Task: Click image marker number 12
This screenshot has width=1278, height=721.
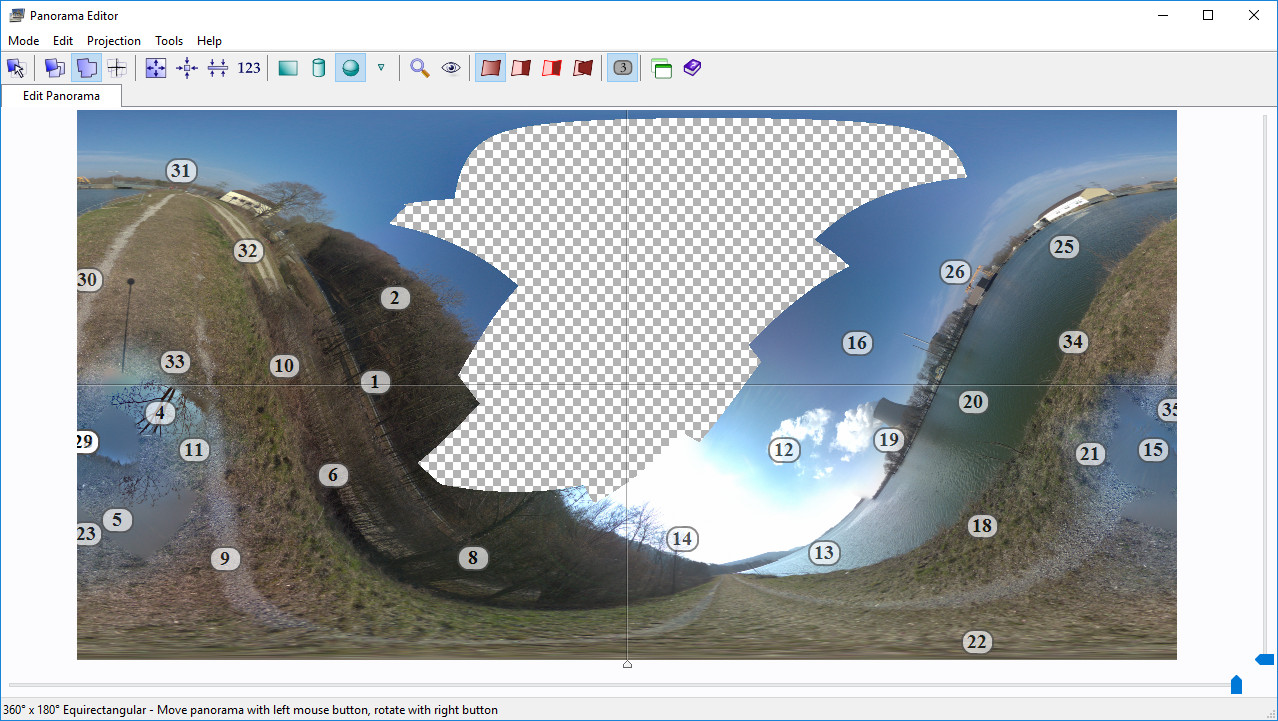Action: point(784,451)
